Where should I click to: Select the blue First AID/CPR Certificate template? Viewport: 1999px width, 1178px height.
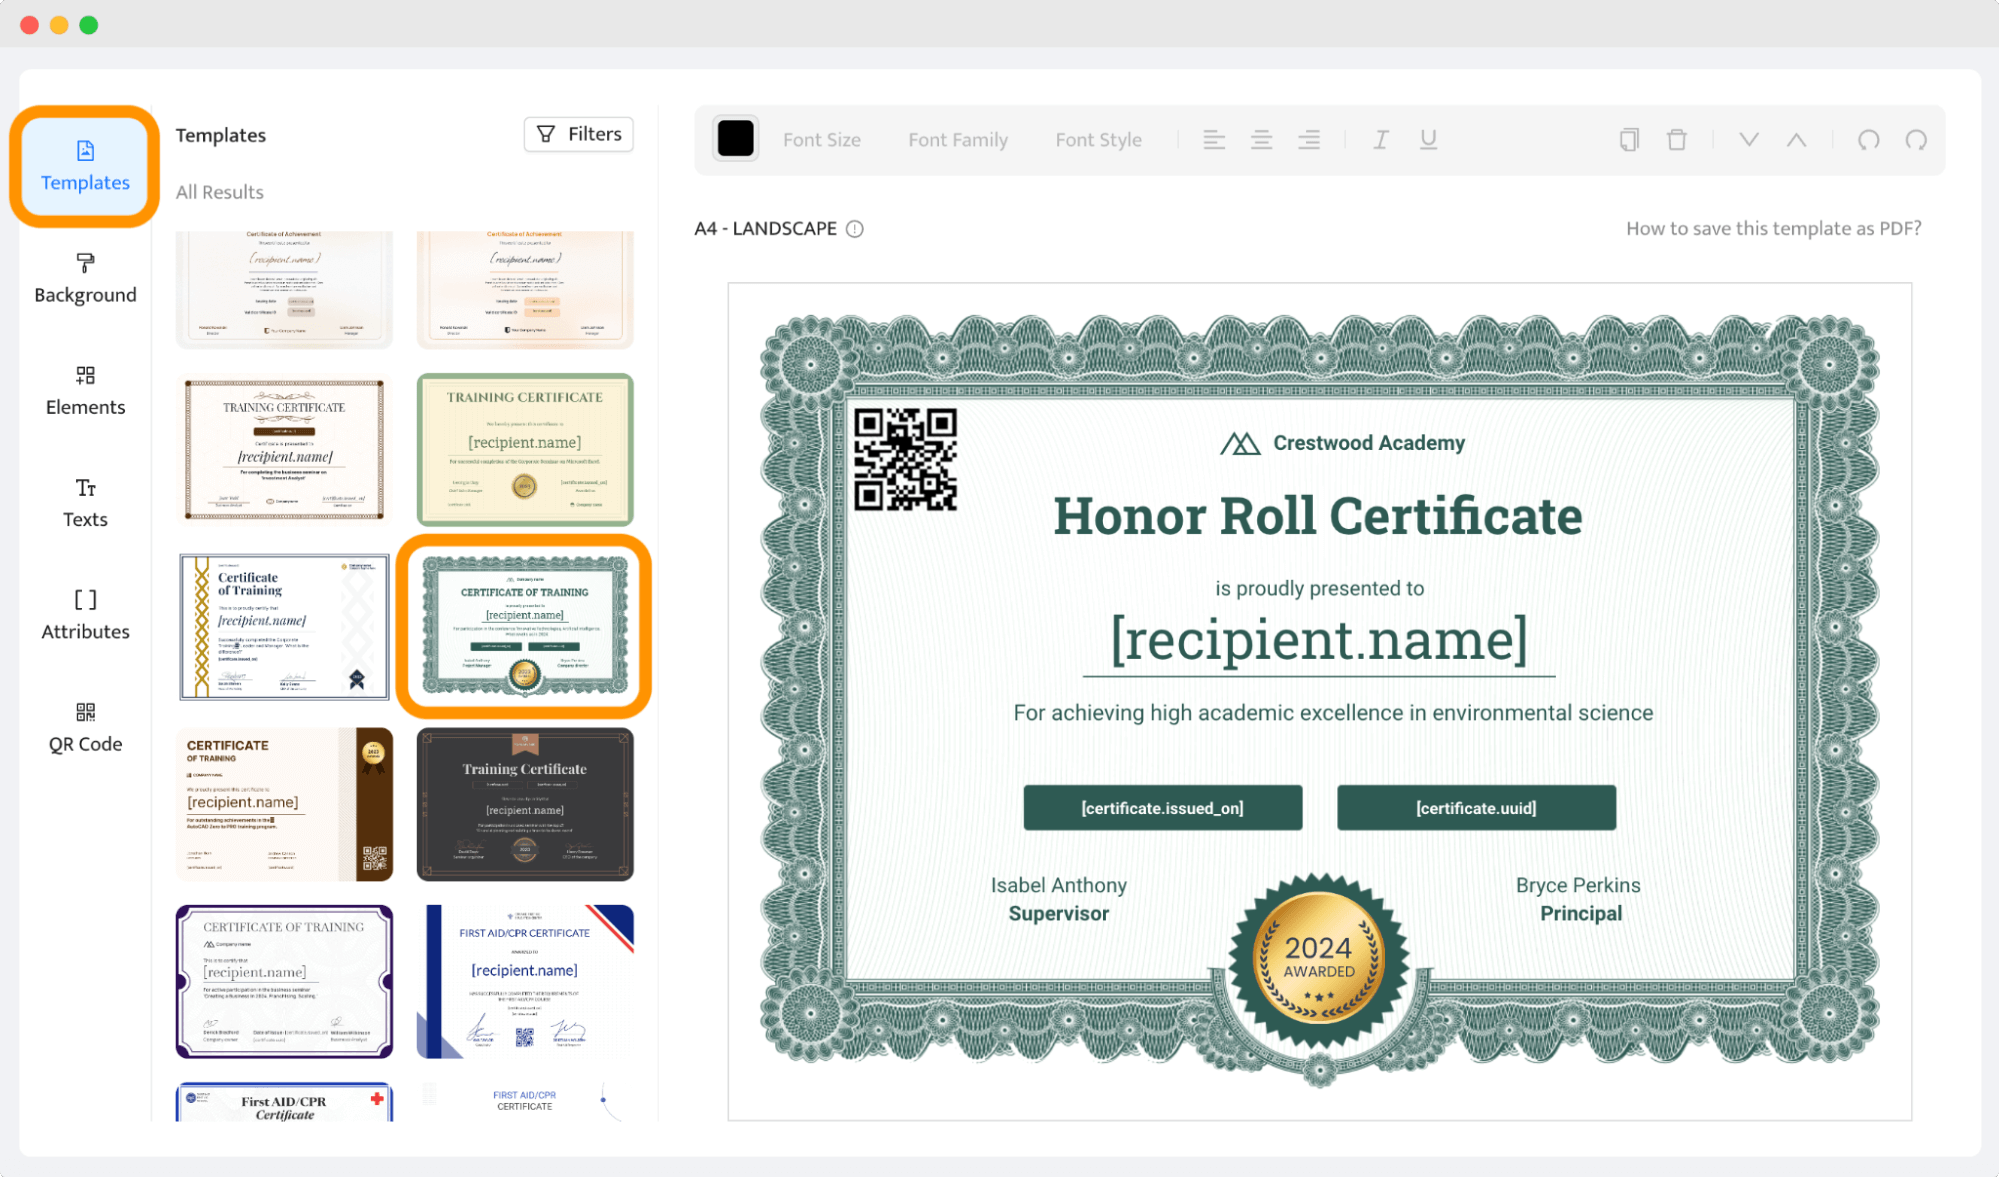click(x=525, y=981)
